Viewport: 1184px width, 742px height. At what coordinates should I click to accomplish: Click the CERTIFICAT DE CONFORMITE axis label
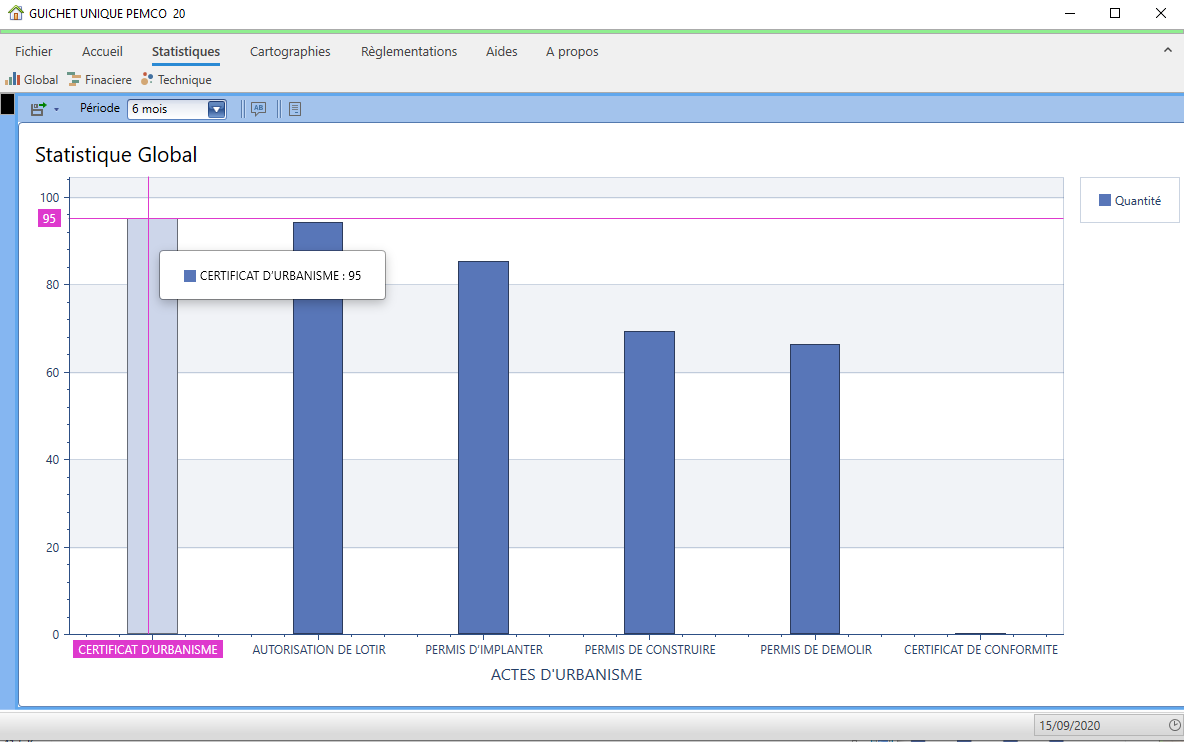coord(981,649)
